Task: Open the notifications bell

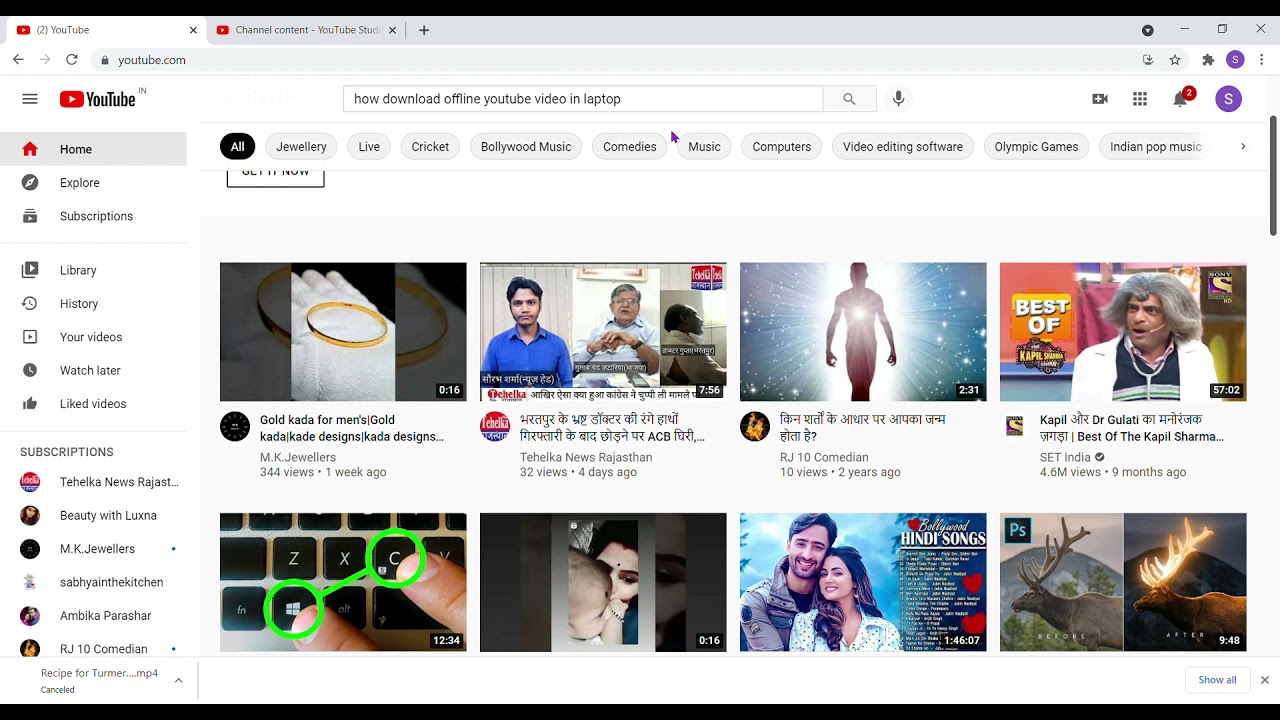Action: point(1181,99)
